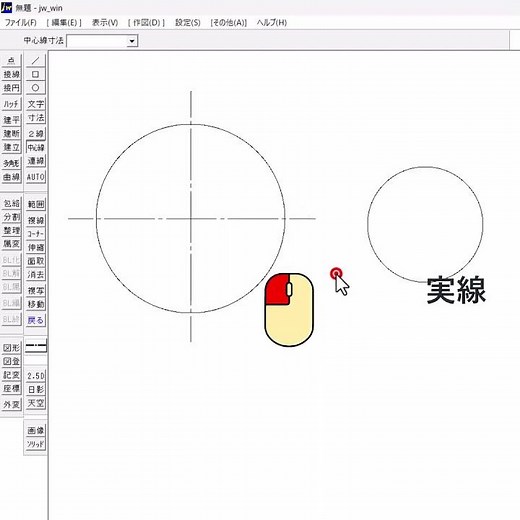
Task: Open the 座標 coordinate file tool
Action: point(12,388)
